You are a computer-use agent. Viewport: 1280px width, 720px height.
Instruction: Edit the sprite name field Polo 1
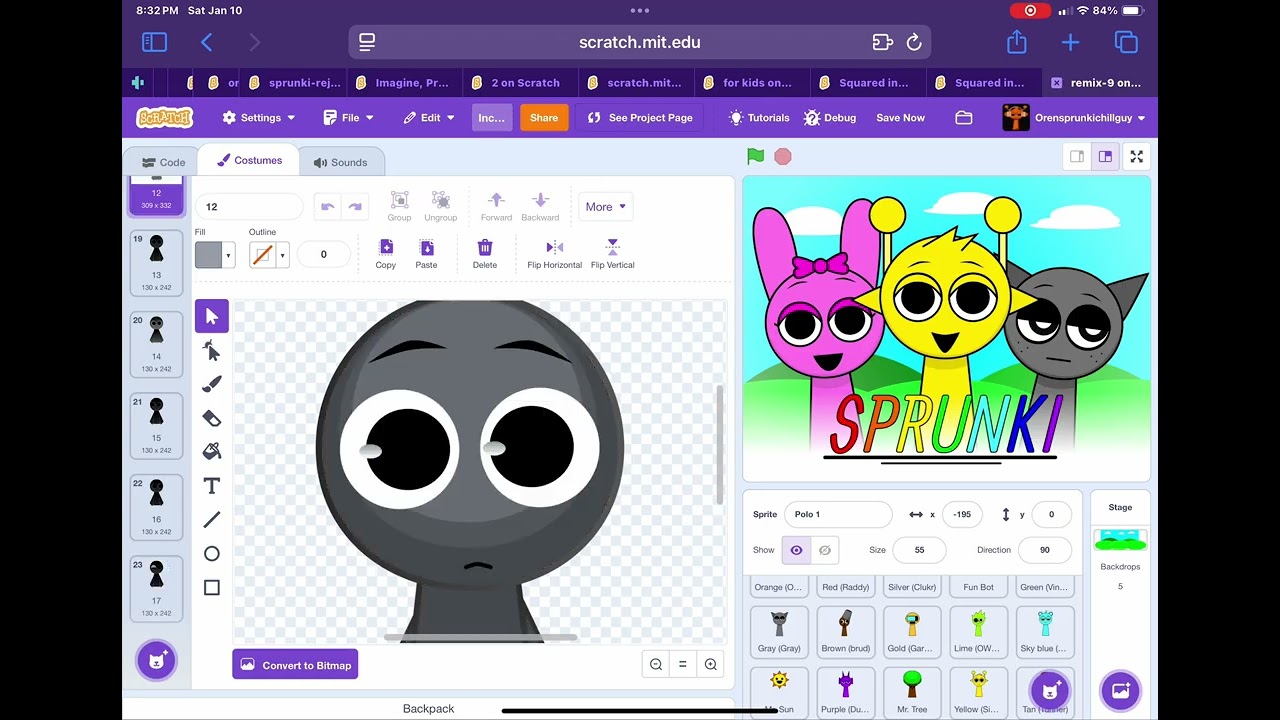pyautogui.click(x=838, y=514)
